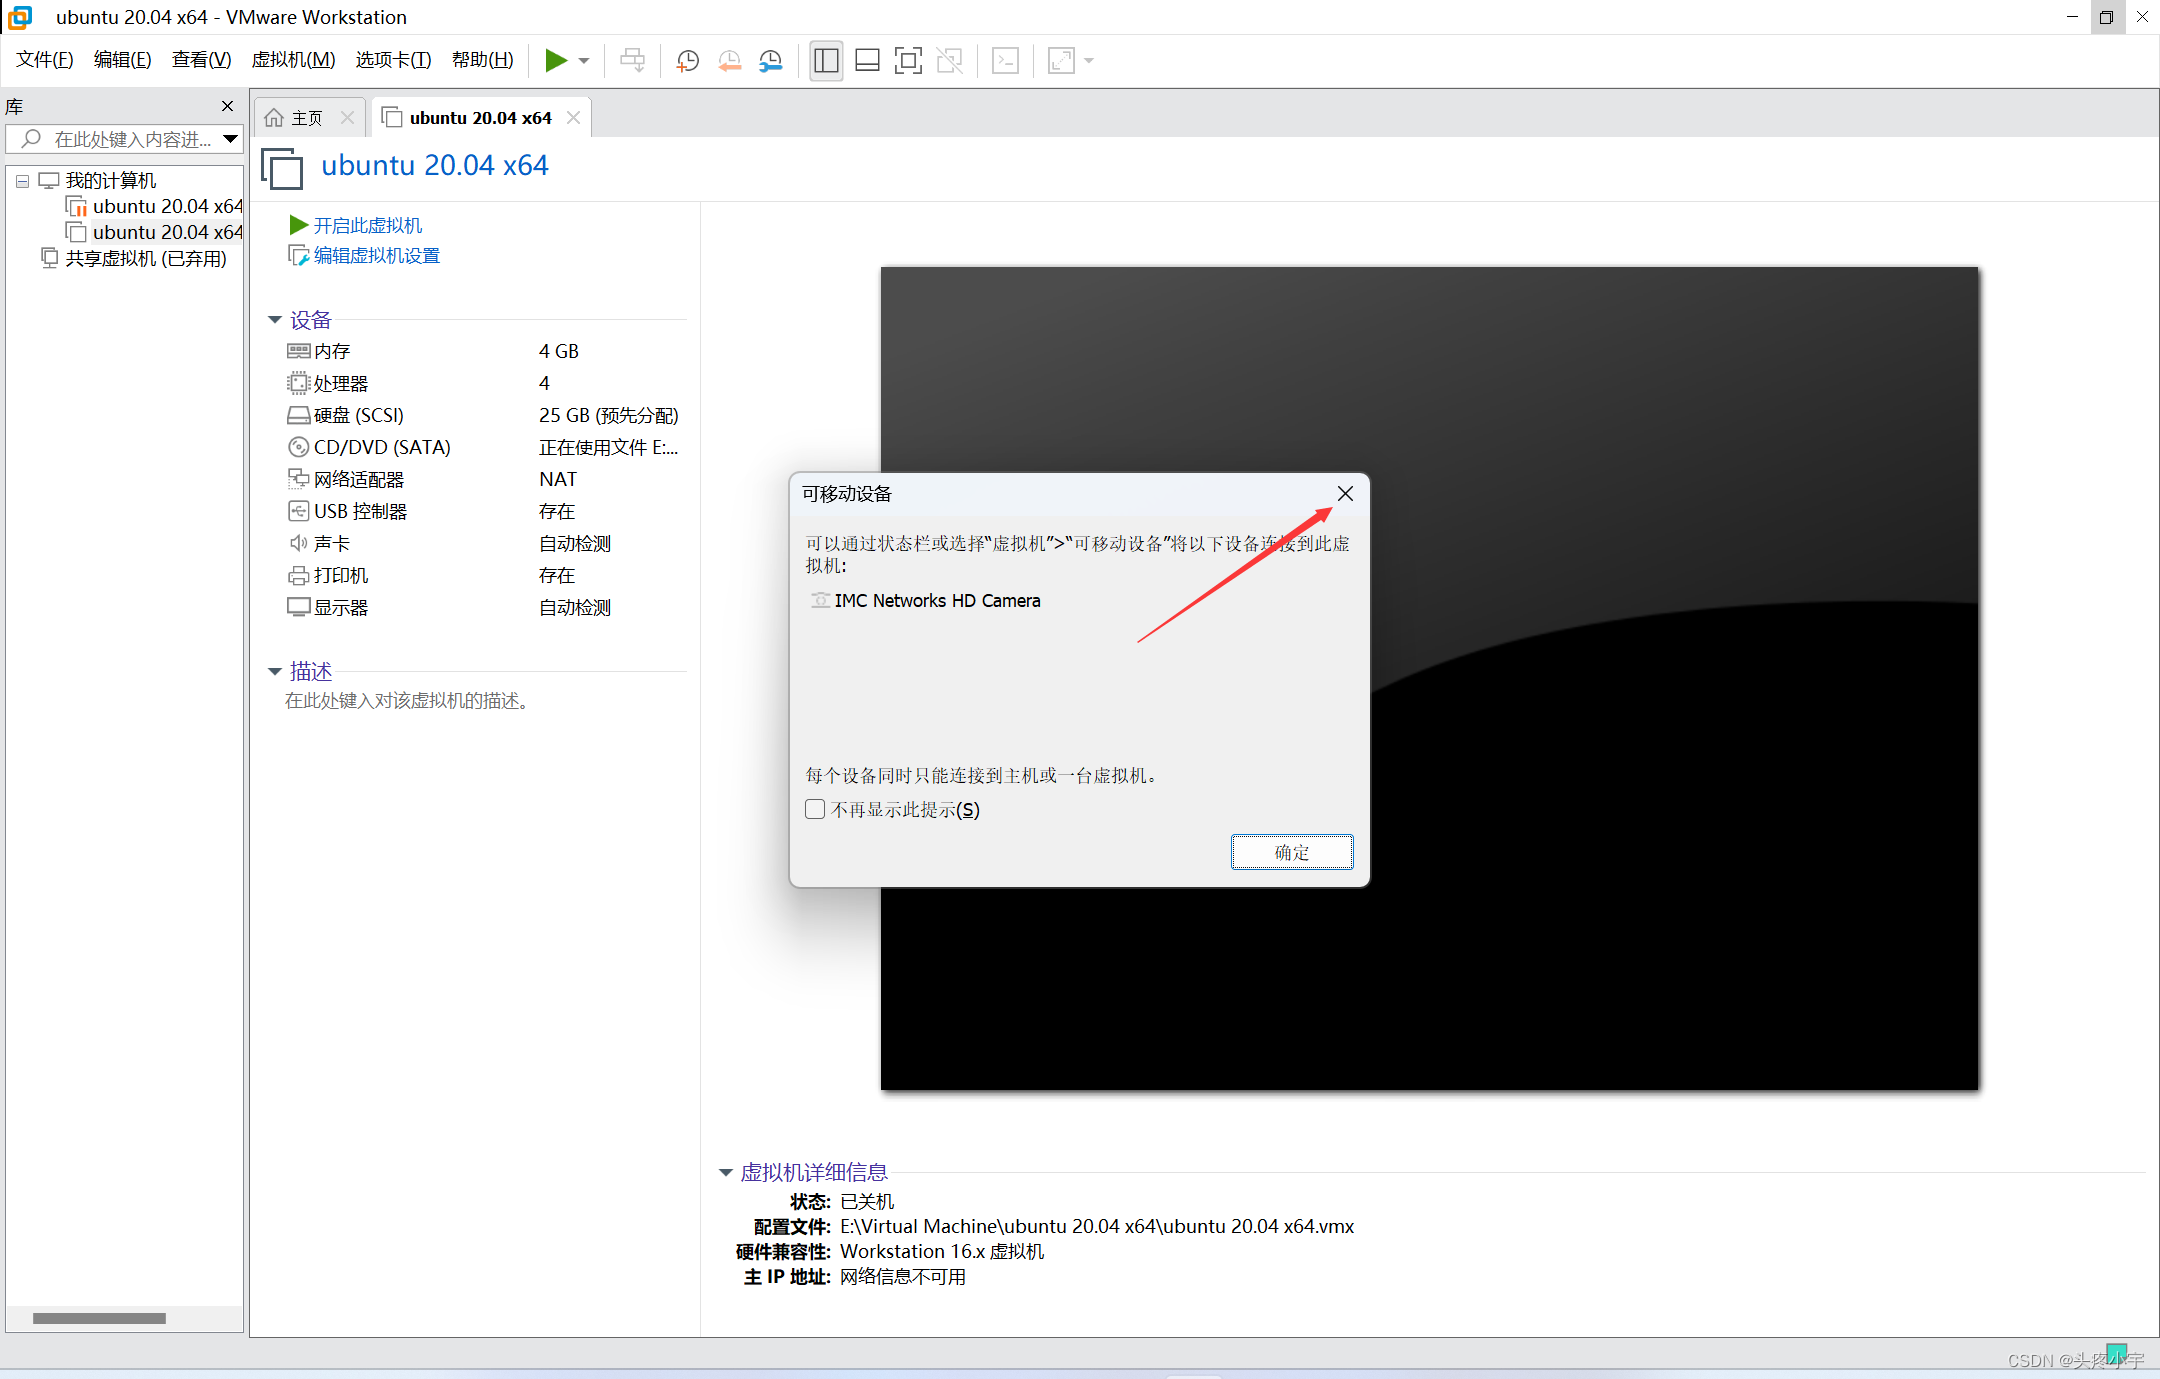The height and width of the screenshot is (1379, 2160).
Task: Click the Unity mode toolbar icon
Action: [x=949, y=61]
